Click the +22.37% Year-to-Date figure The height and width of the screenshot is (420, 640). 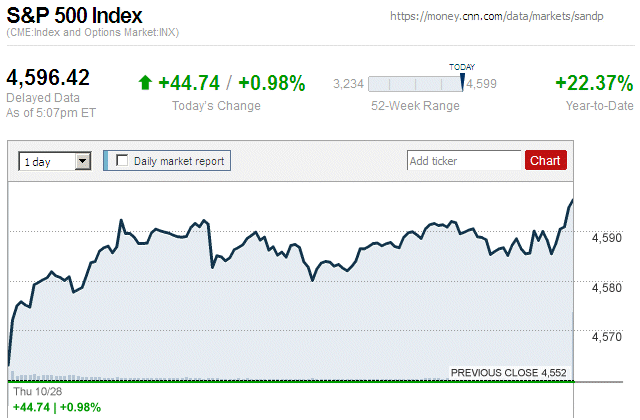click(x=593, y=83)
